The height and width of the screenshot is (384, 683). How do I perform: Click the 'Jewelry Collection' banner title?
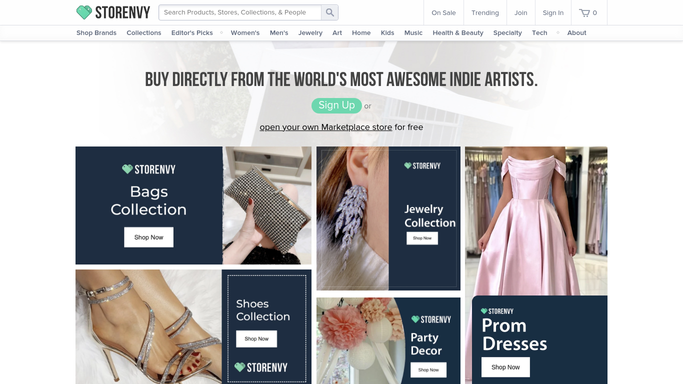tap(429, 216)
